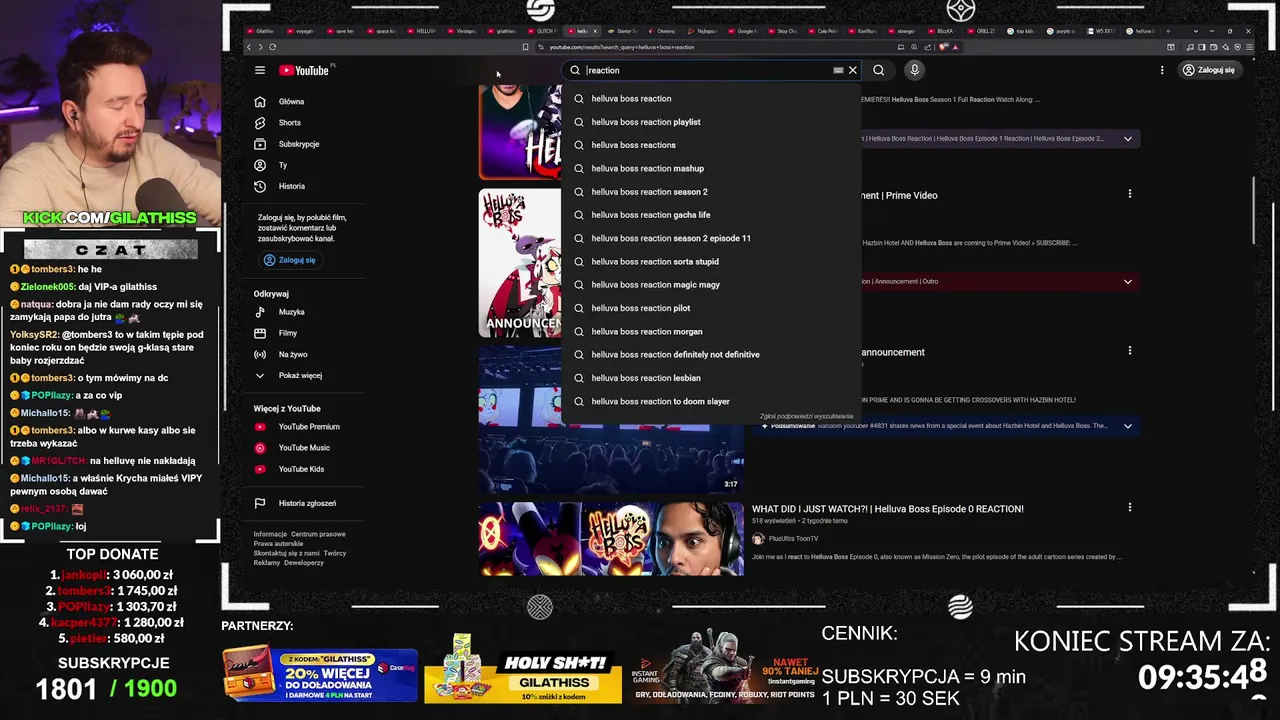This screenshot has height=720, width=1280.
Task: Go to Główna in the sidebar
Action: pos(291,101)
